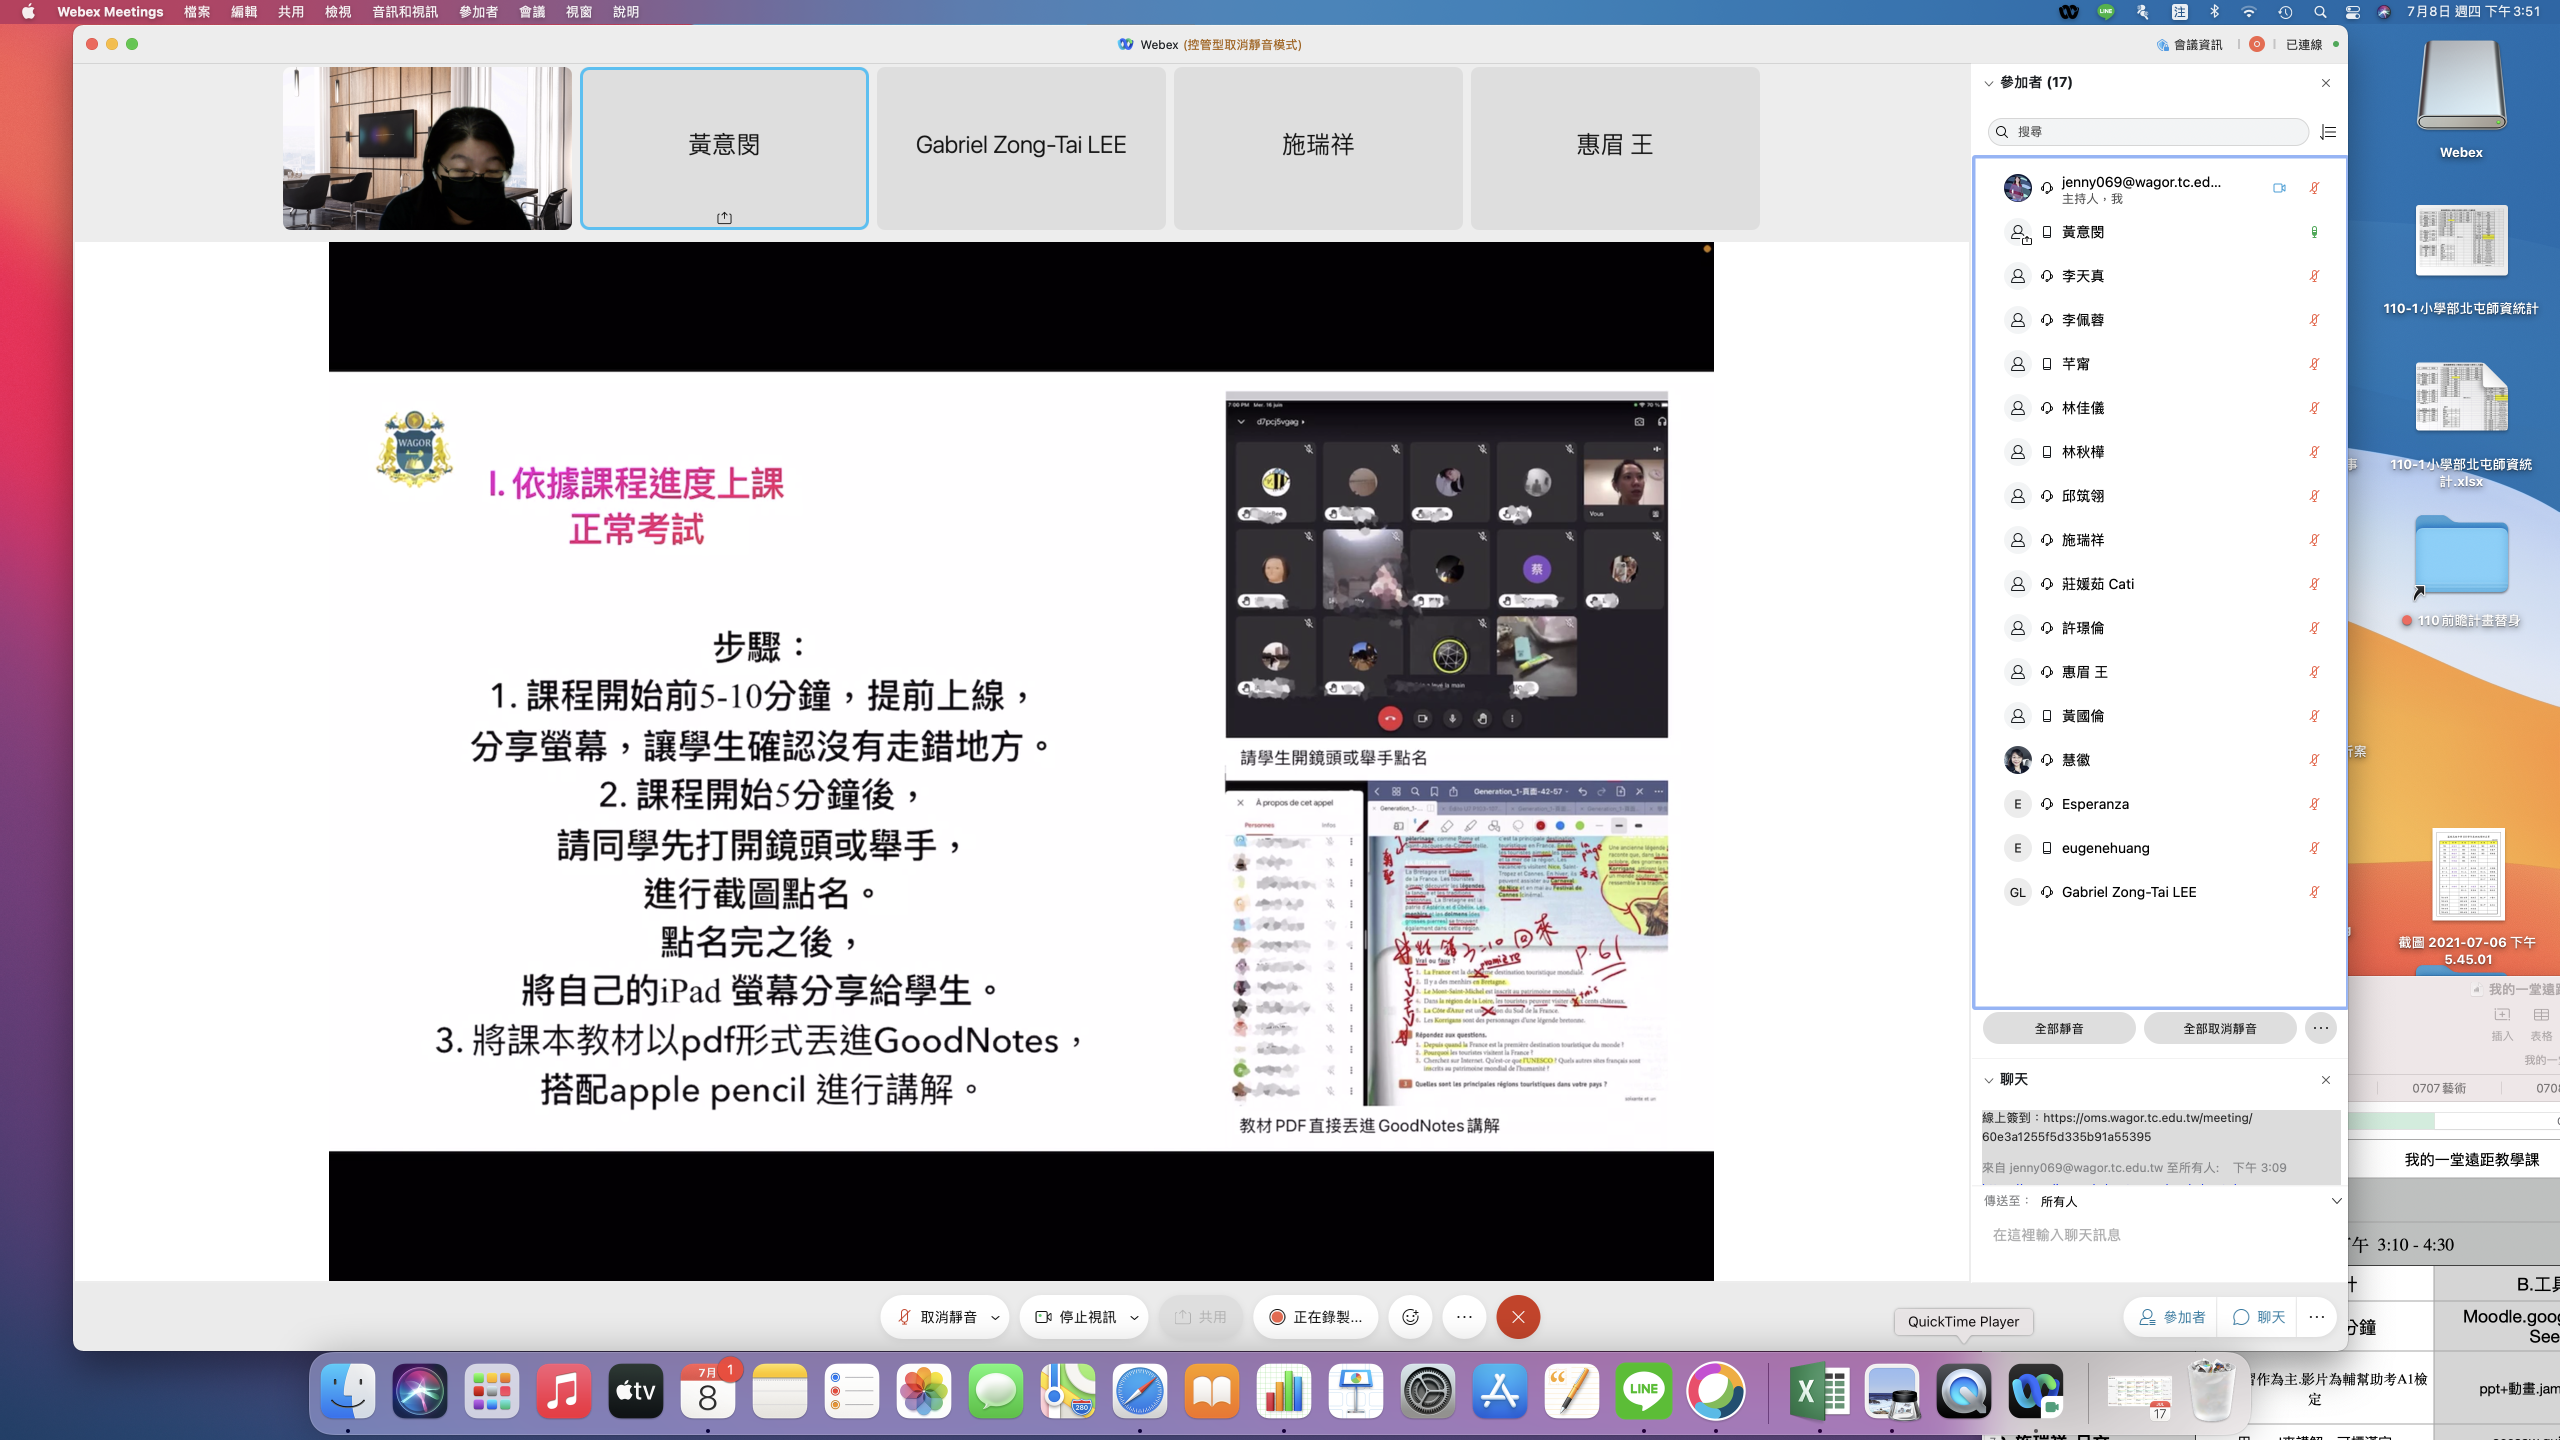Open more options in the center toolbar

(x=1464, y=1317)
